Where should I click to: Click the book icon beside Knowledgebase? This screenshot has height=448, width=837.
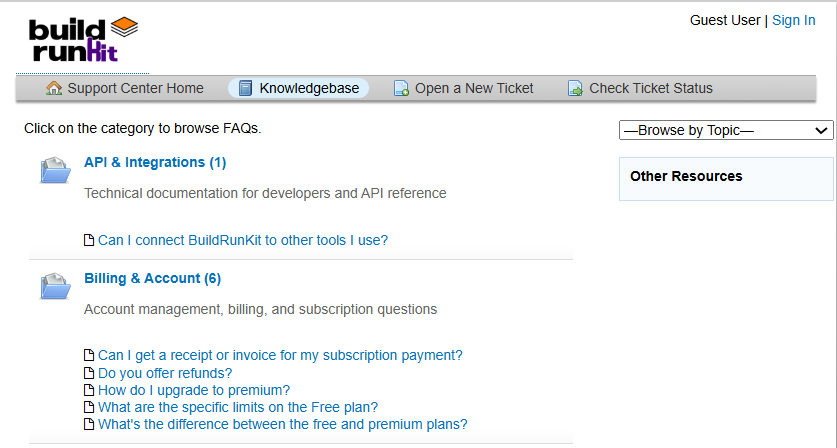[x=245, y=88]
